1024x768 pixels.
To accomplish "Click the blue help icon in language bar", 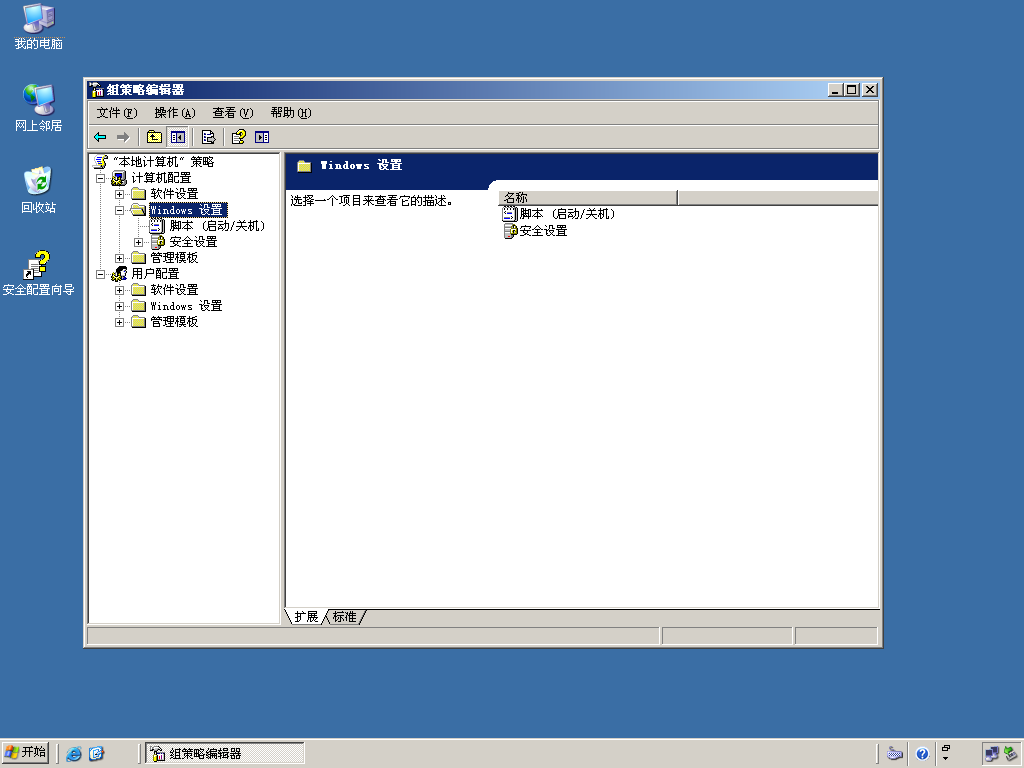I will coord(922,754).
